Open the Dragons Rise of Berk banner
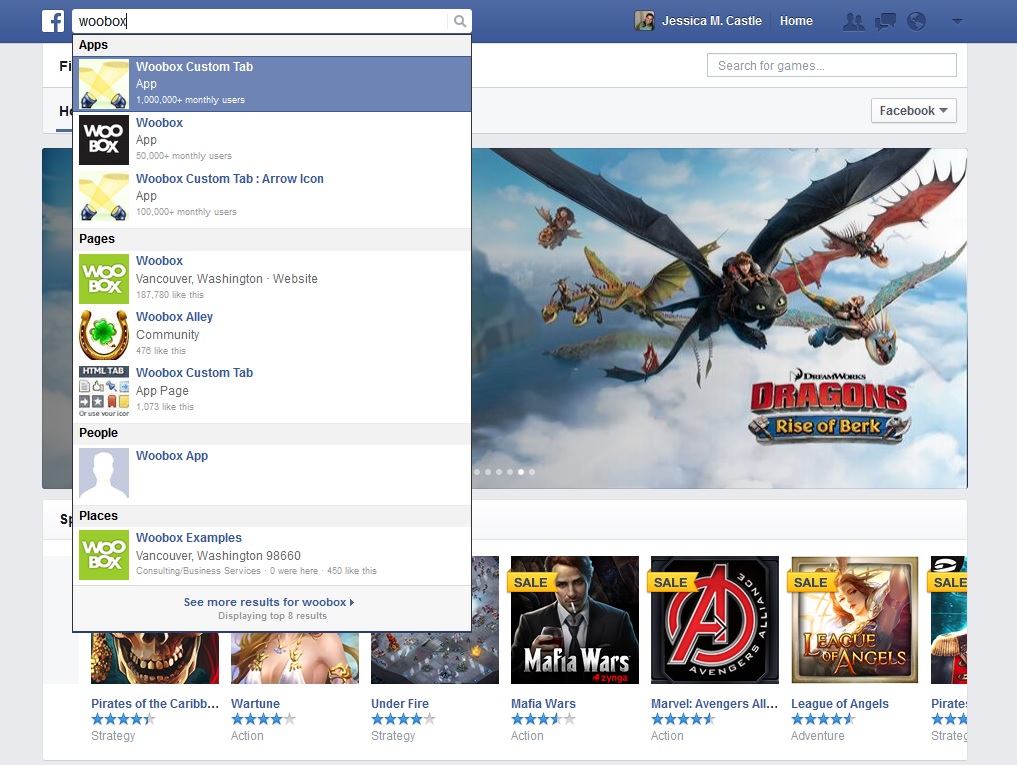Viewport: 1017px width, 765px height. tap(719, 318)
